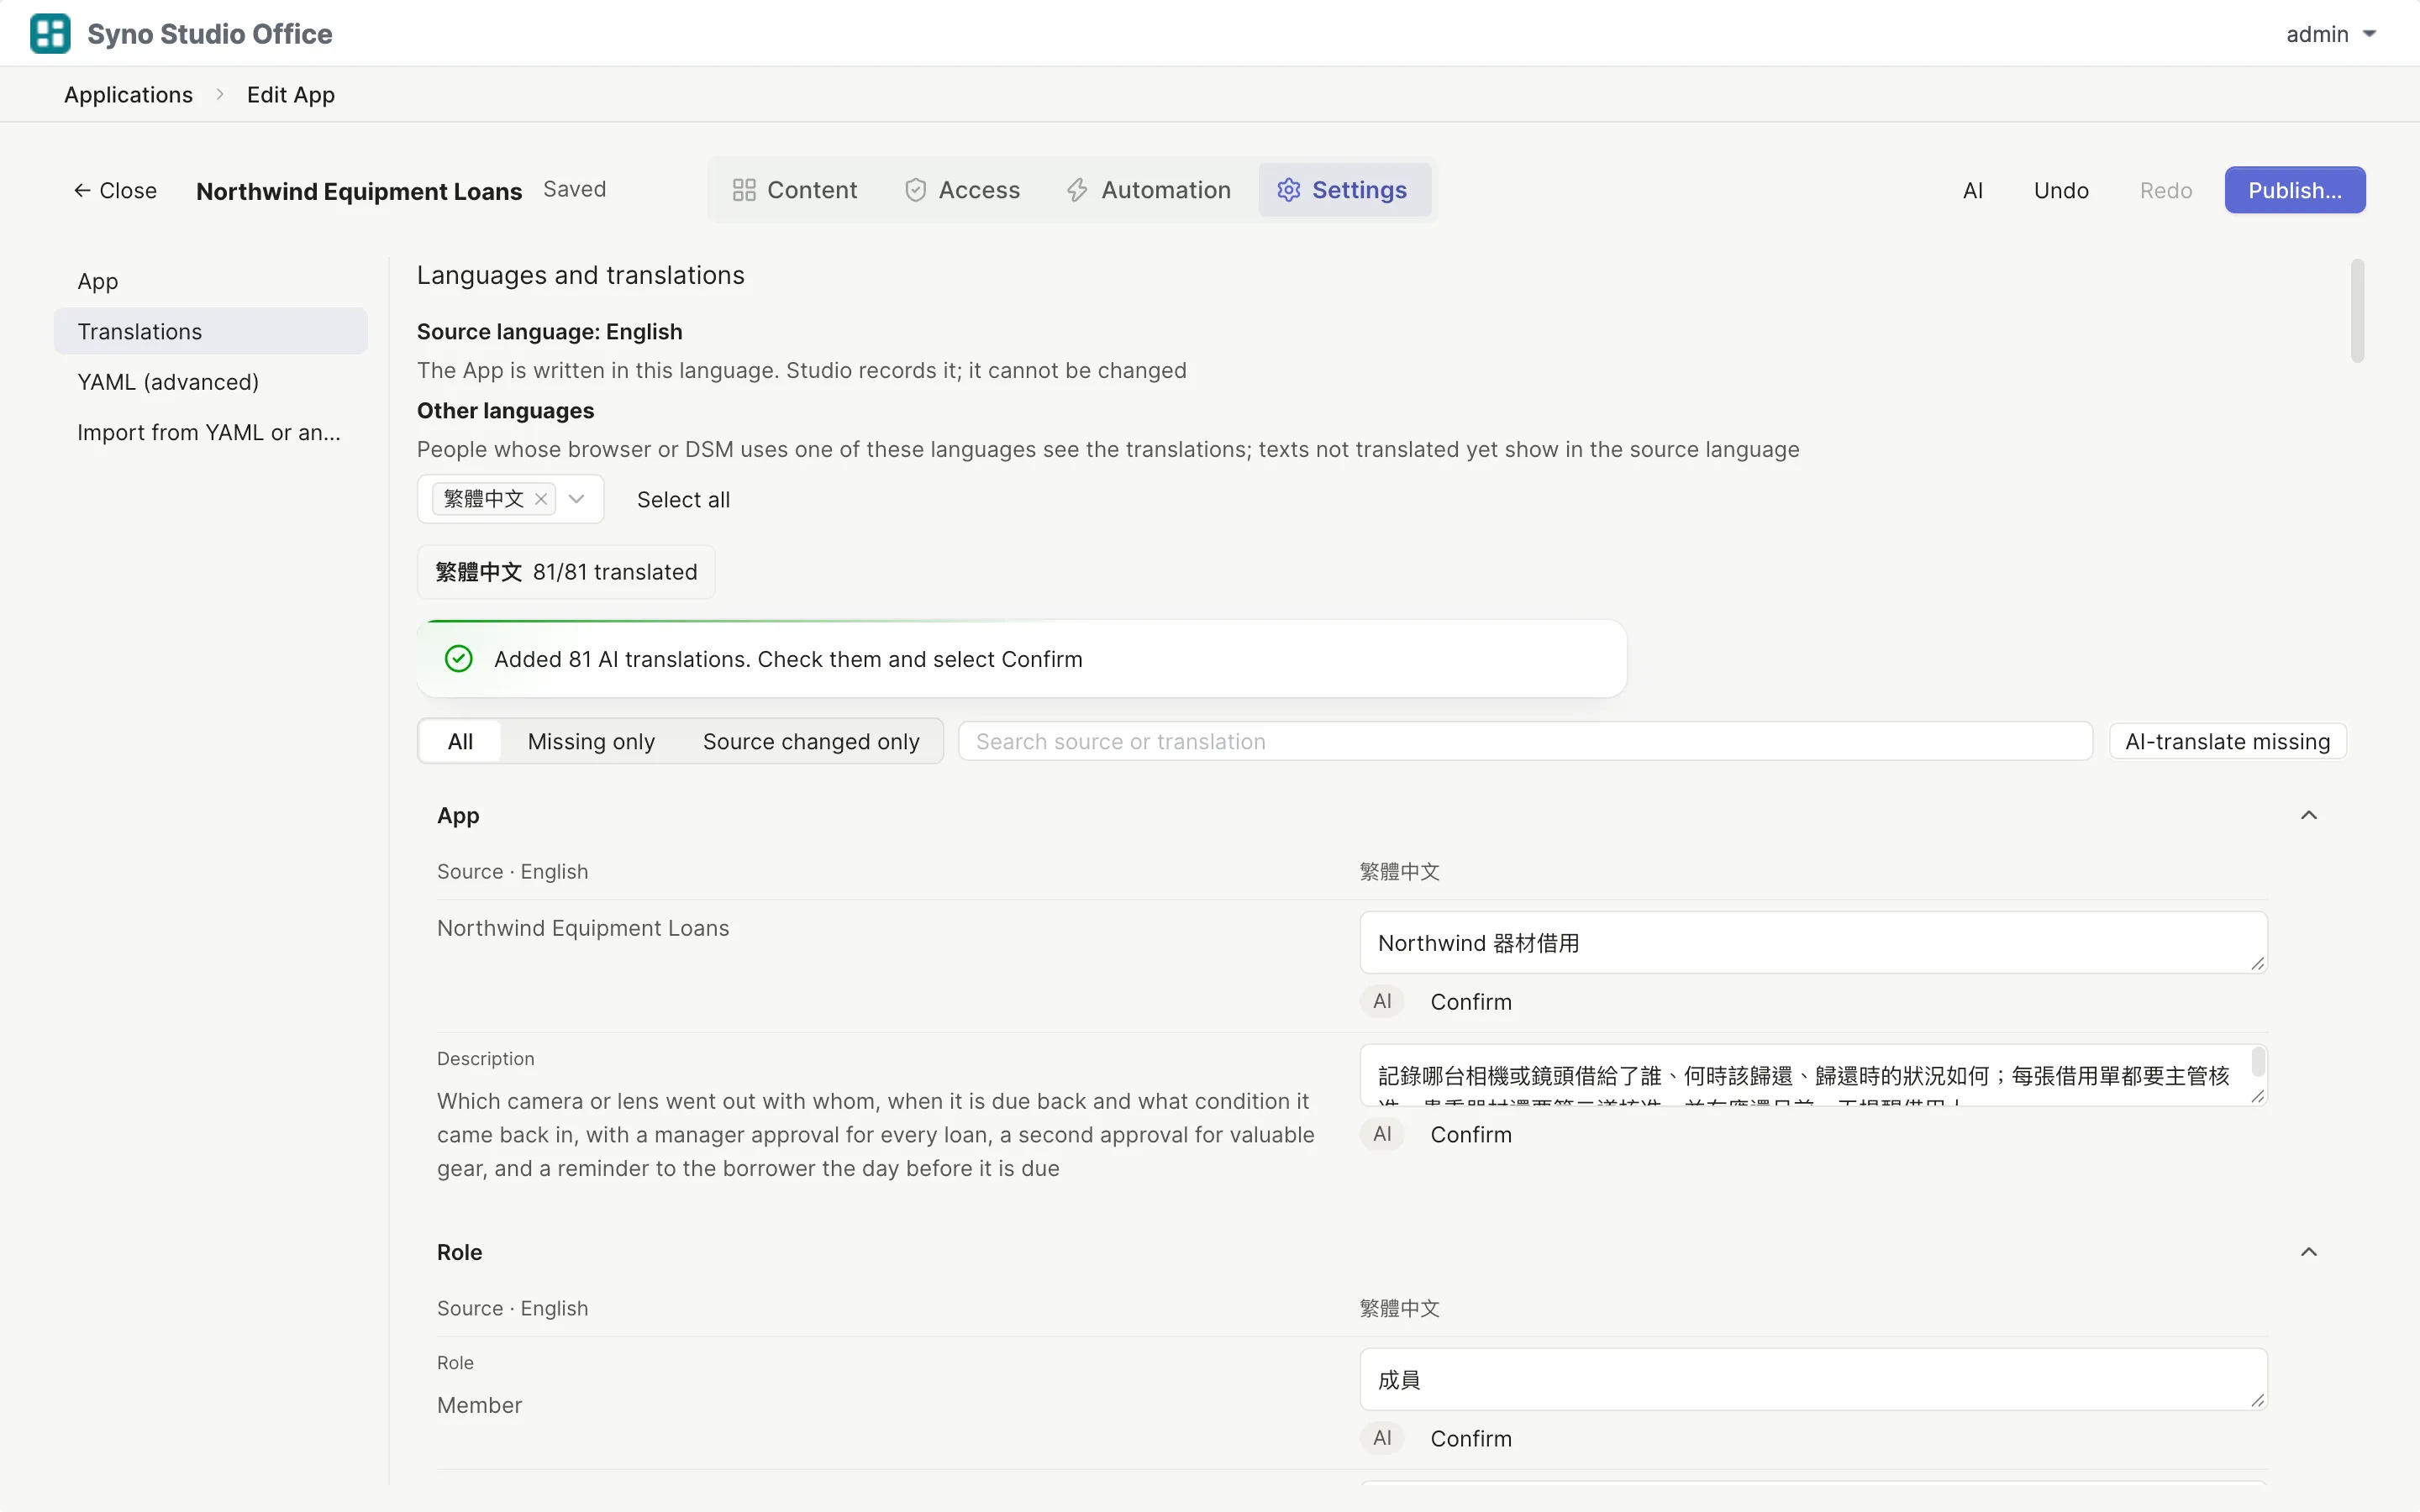
Task: Click the Description textbox inner scrollbar
Action: [2258, 1061]
